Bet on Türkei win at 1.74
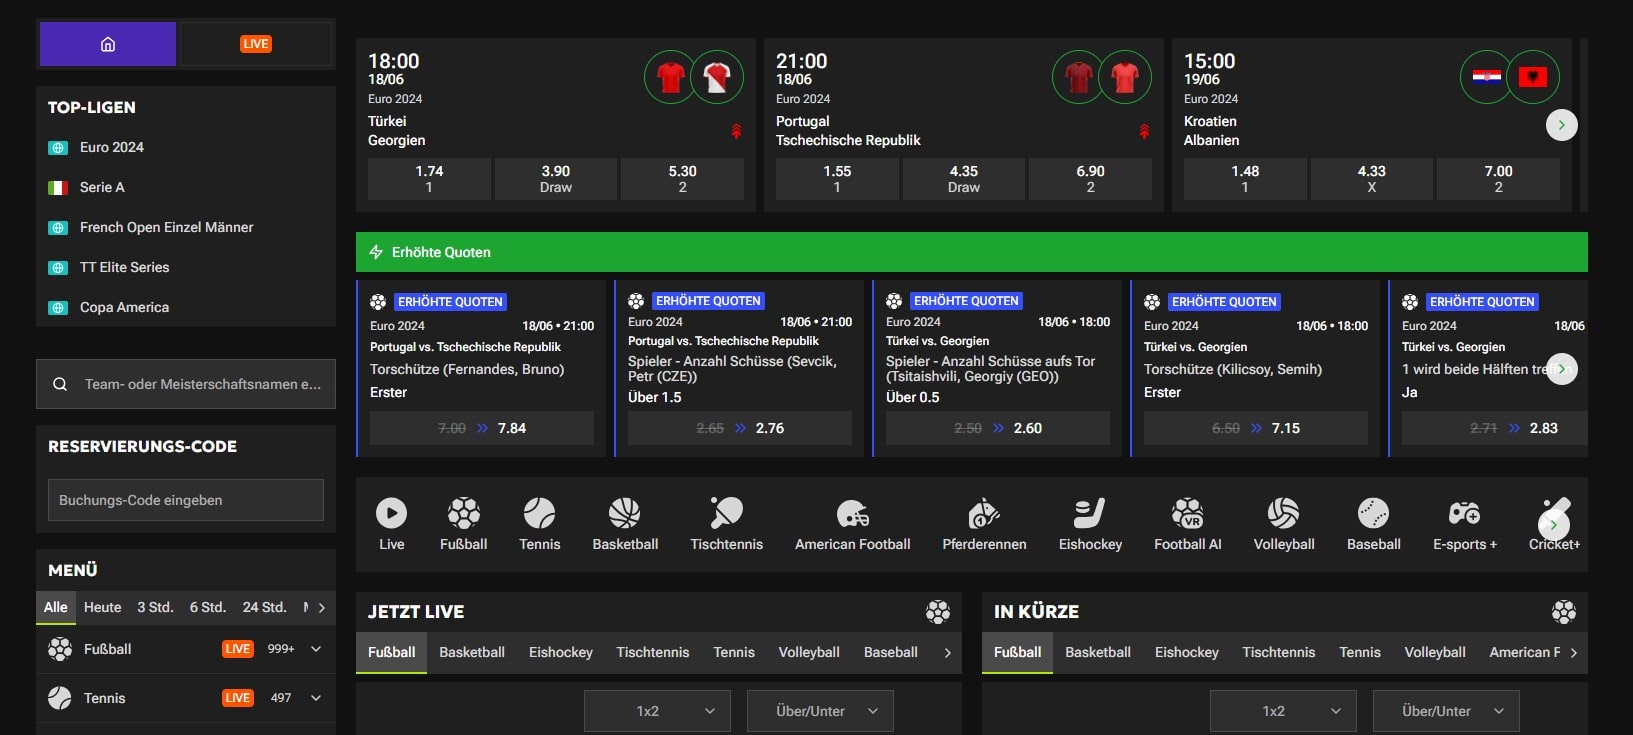The height and width of the screenshot is (735, 1633). (x=429, y=179)
